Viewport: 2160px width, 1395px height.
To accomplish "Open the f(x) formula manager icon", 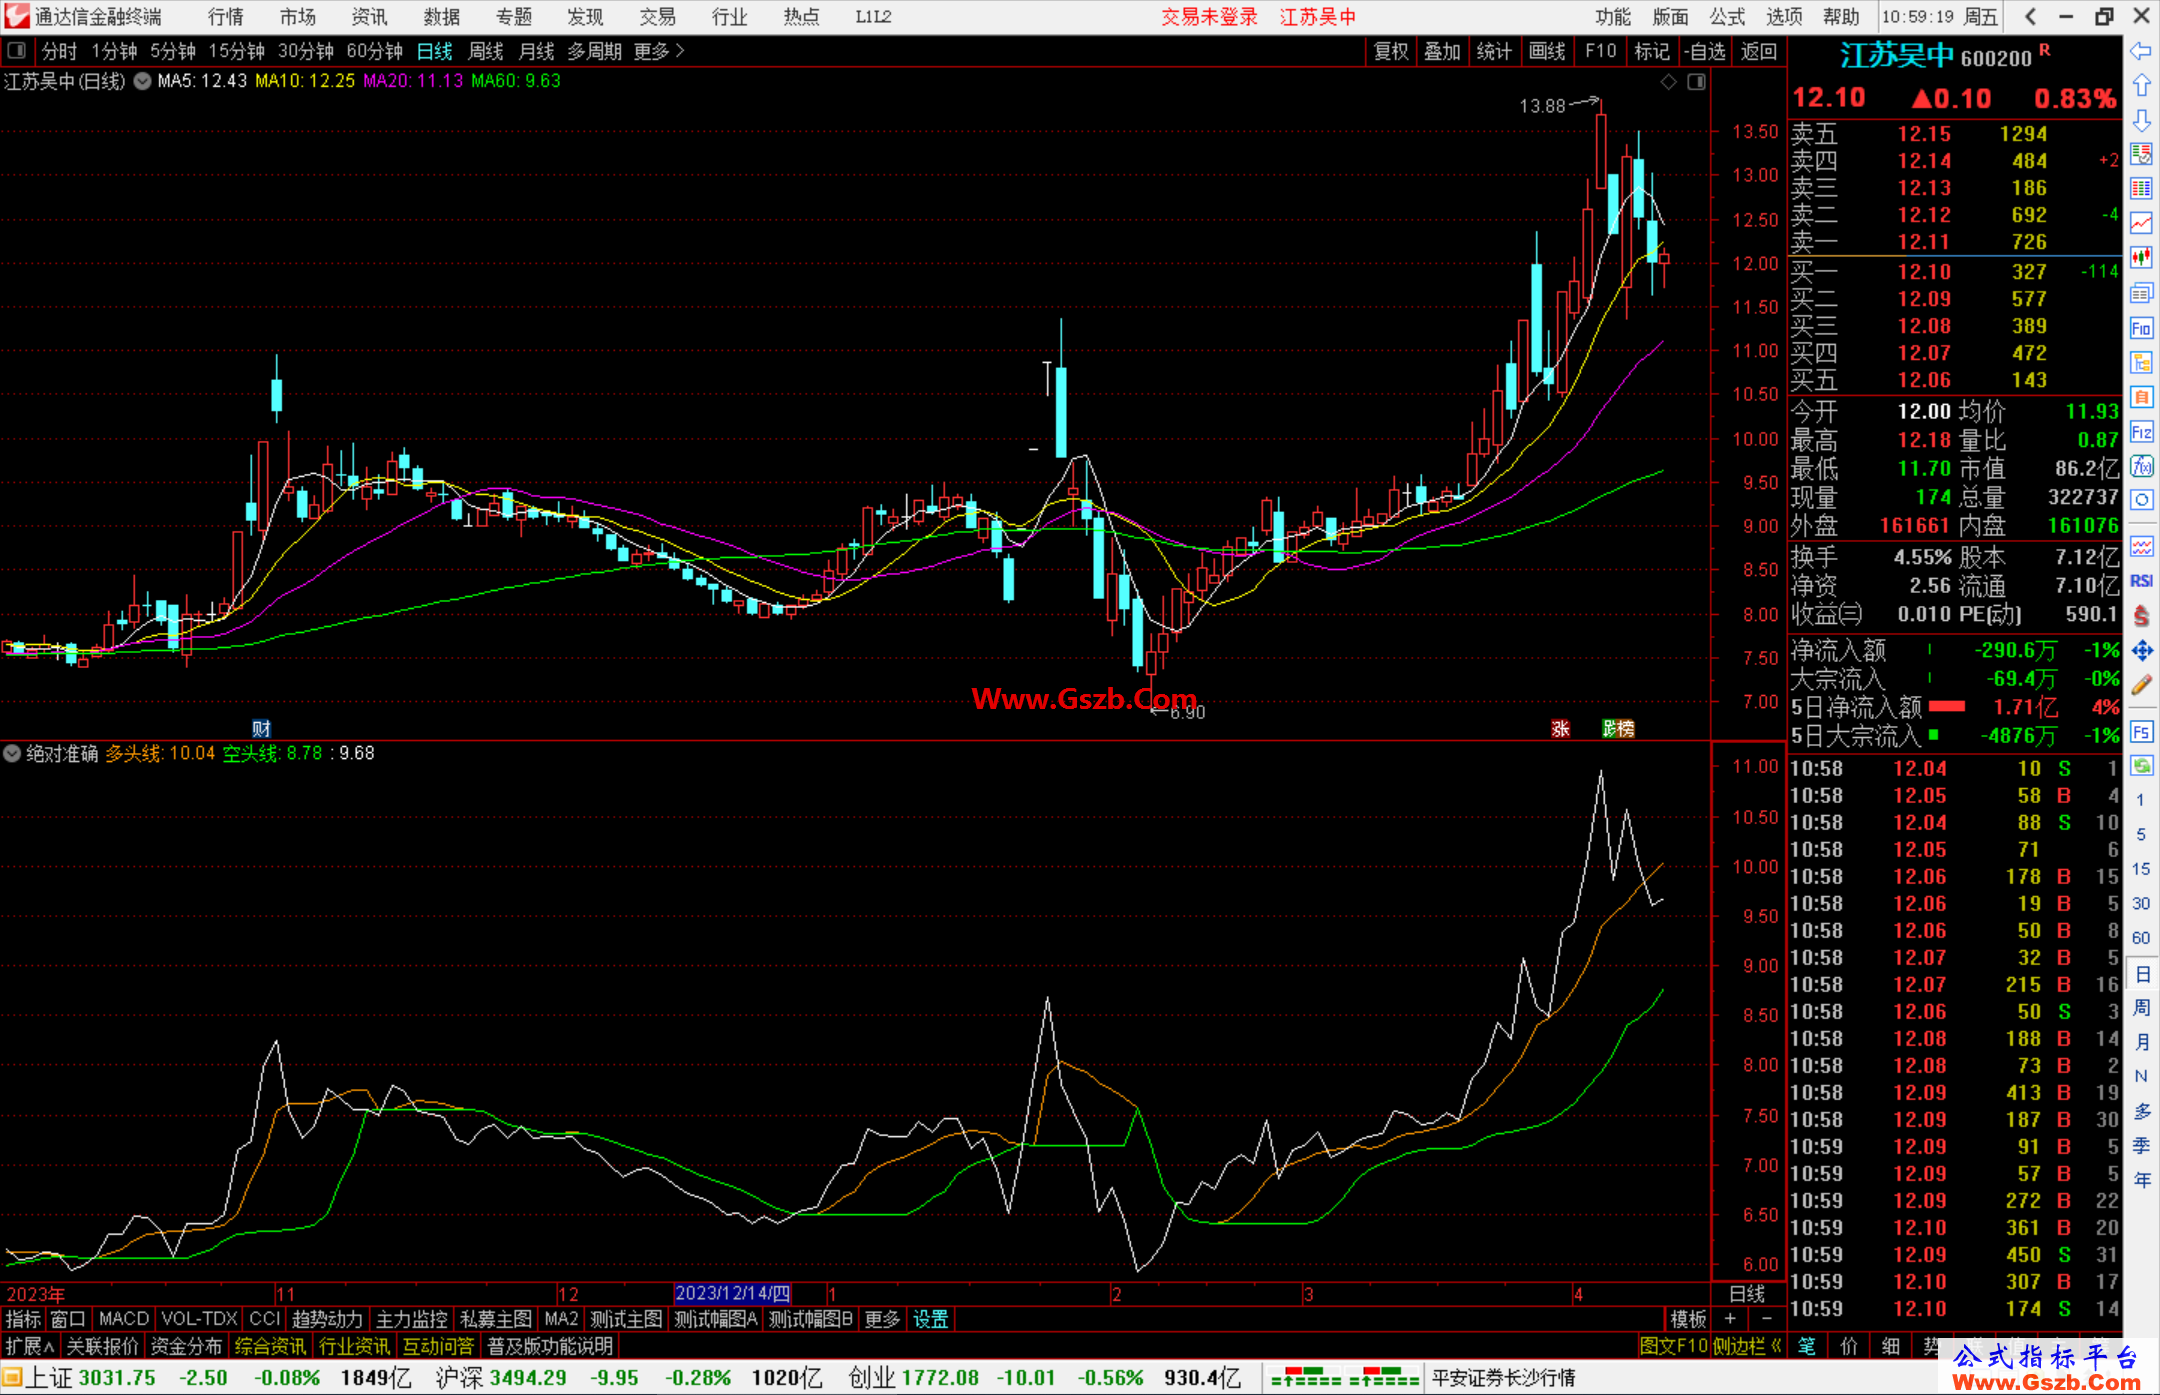I will [x=2141, y=466].
